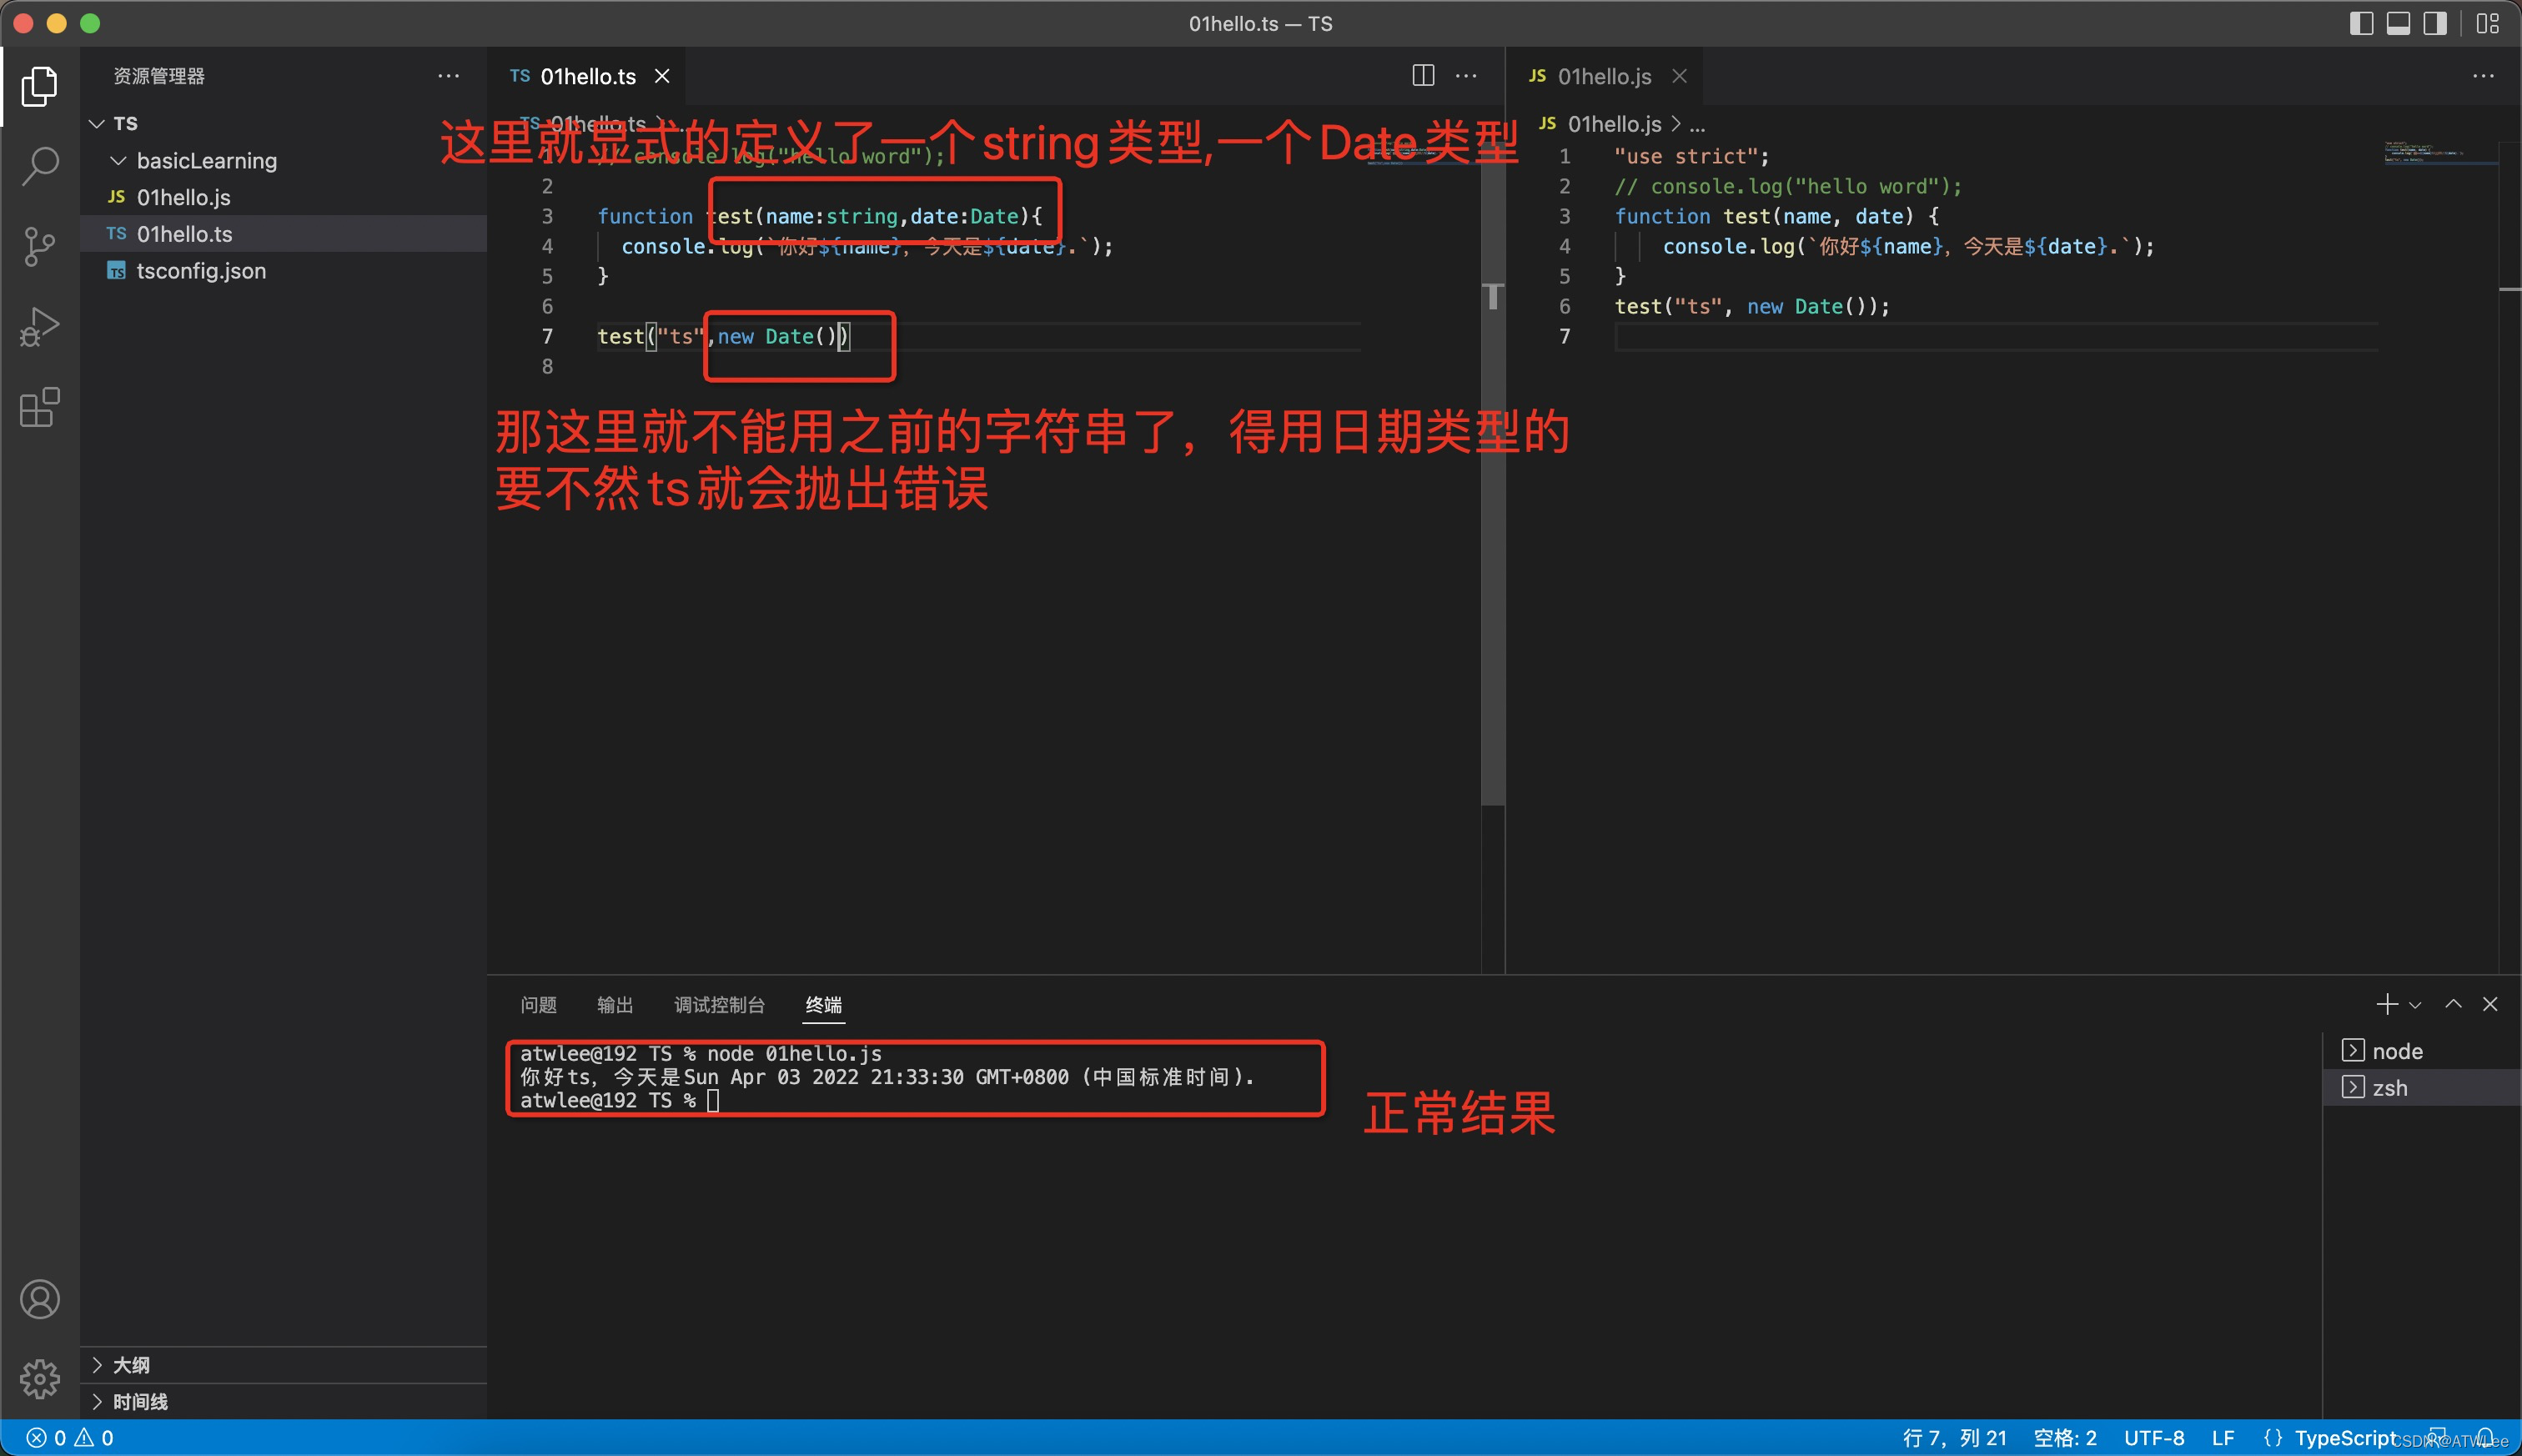Viewport: 2522px width, 1456px height.
Task: Add a new terminal with plus icon
Action: [x=2386, y=1004]
